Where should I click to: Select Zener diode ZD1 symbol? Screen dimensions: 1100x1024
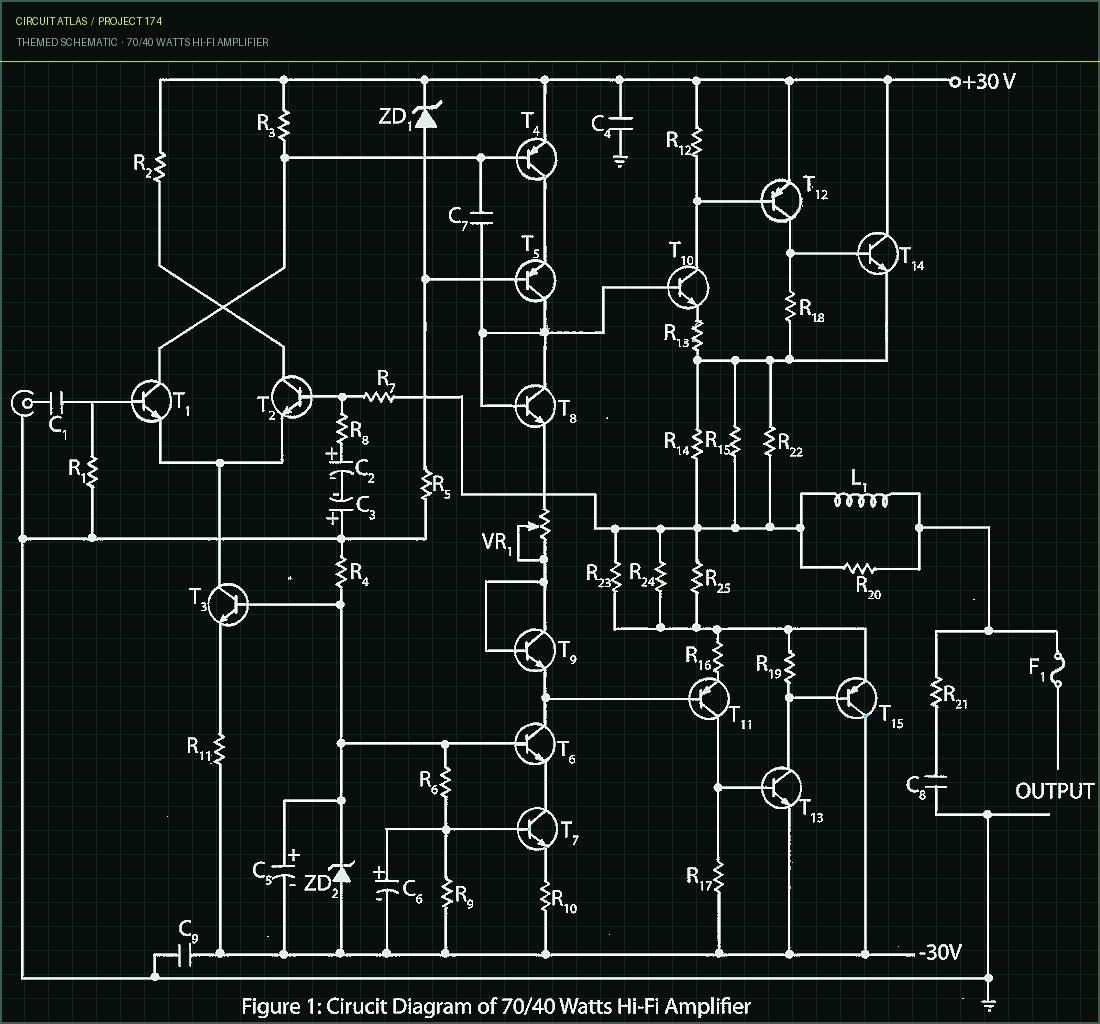click(x=426, y=116)
